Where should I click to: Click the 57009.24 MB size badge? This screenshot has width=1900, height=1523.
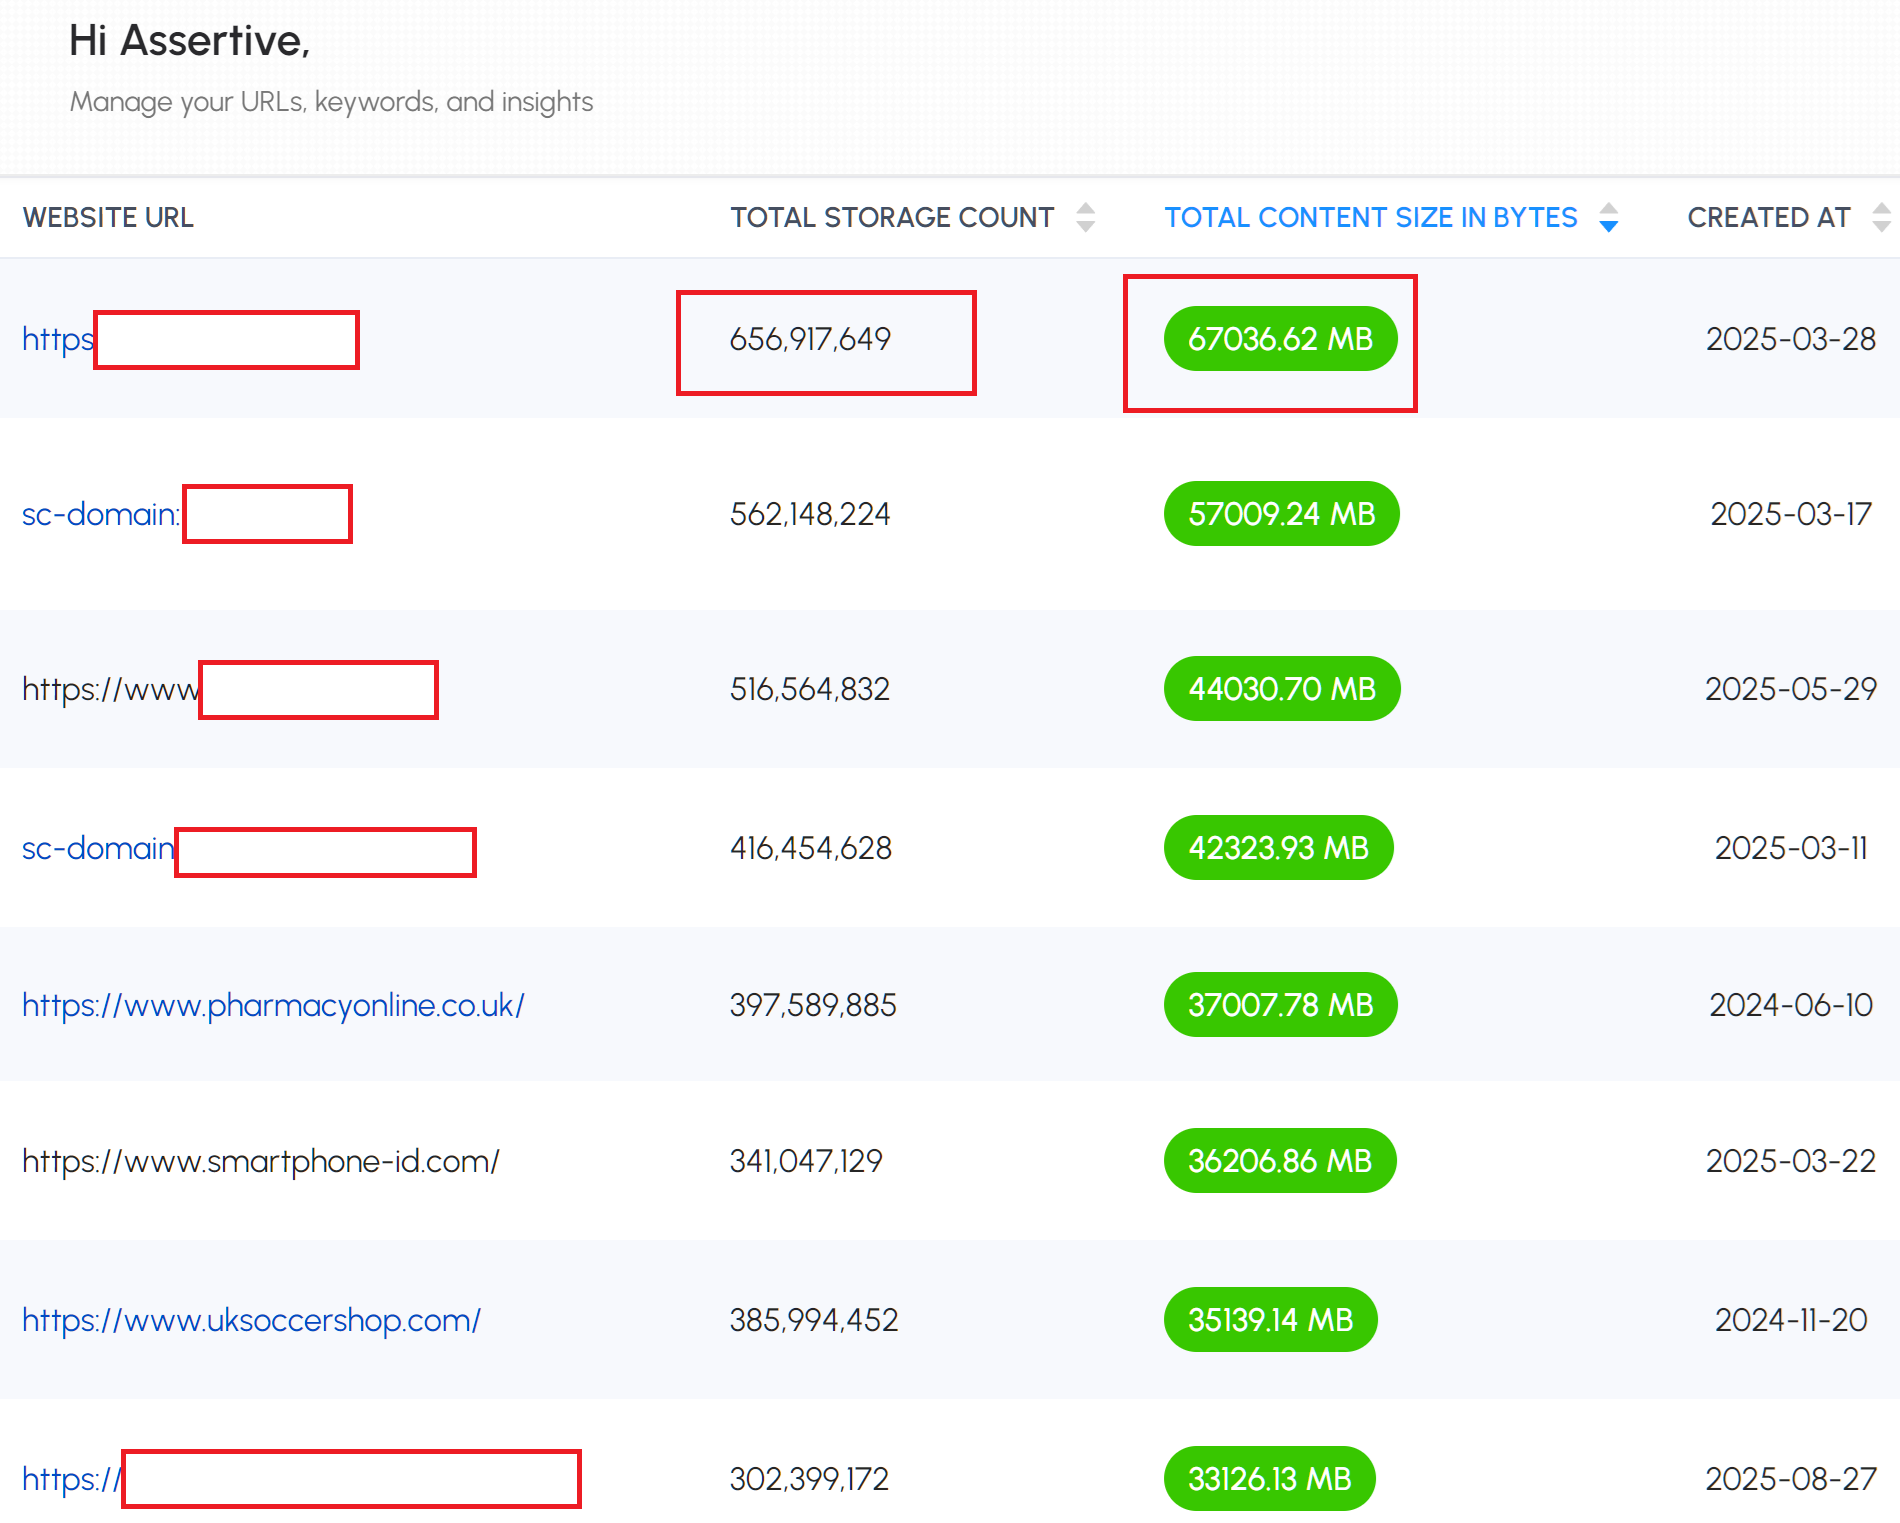[1281, 514]
